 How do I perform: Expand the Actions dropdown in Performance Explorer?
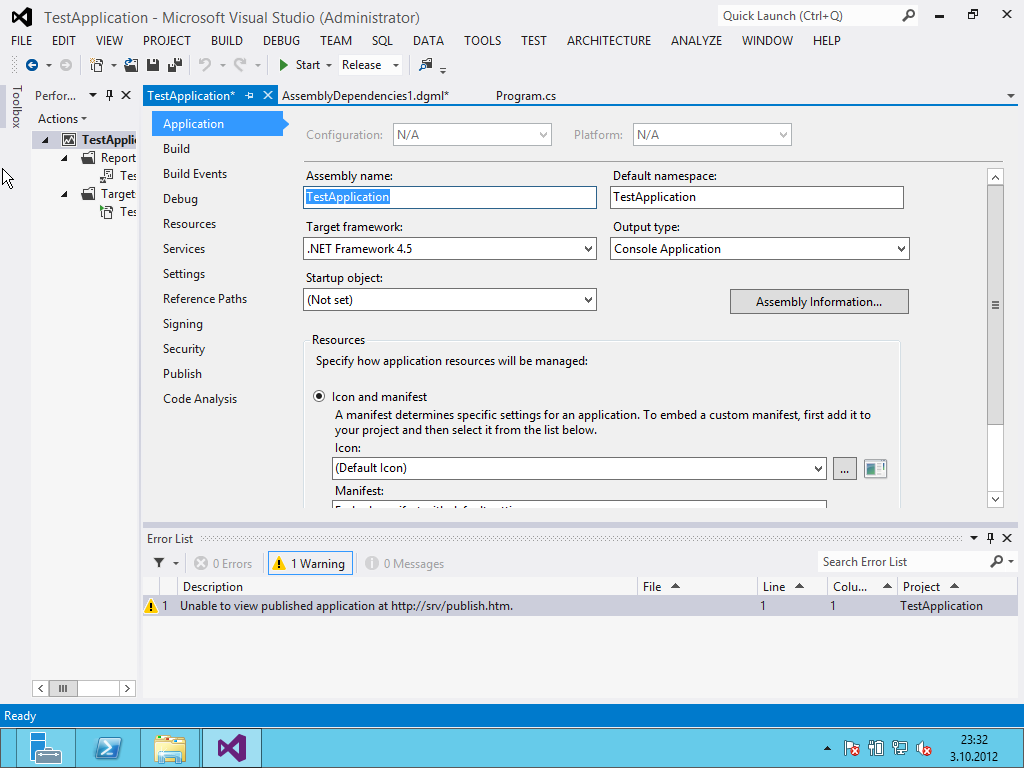coord(62,119)
